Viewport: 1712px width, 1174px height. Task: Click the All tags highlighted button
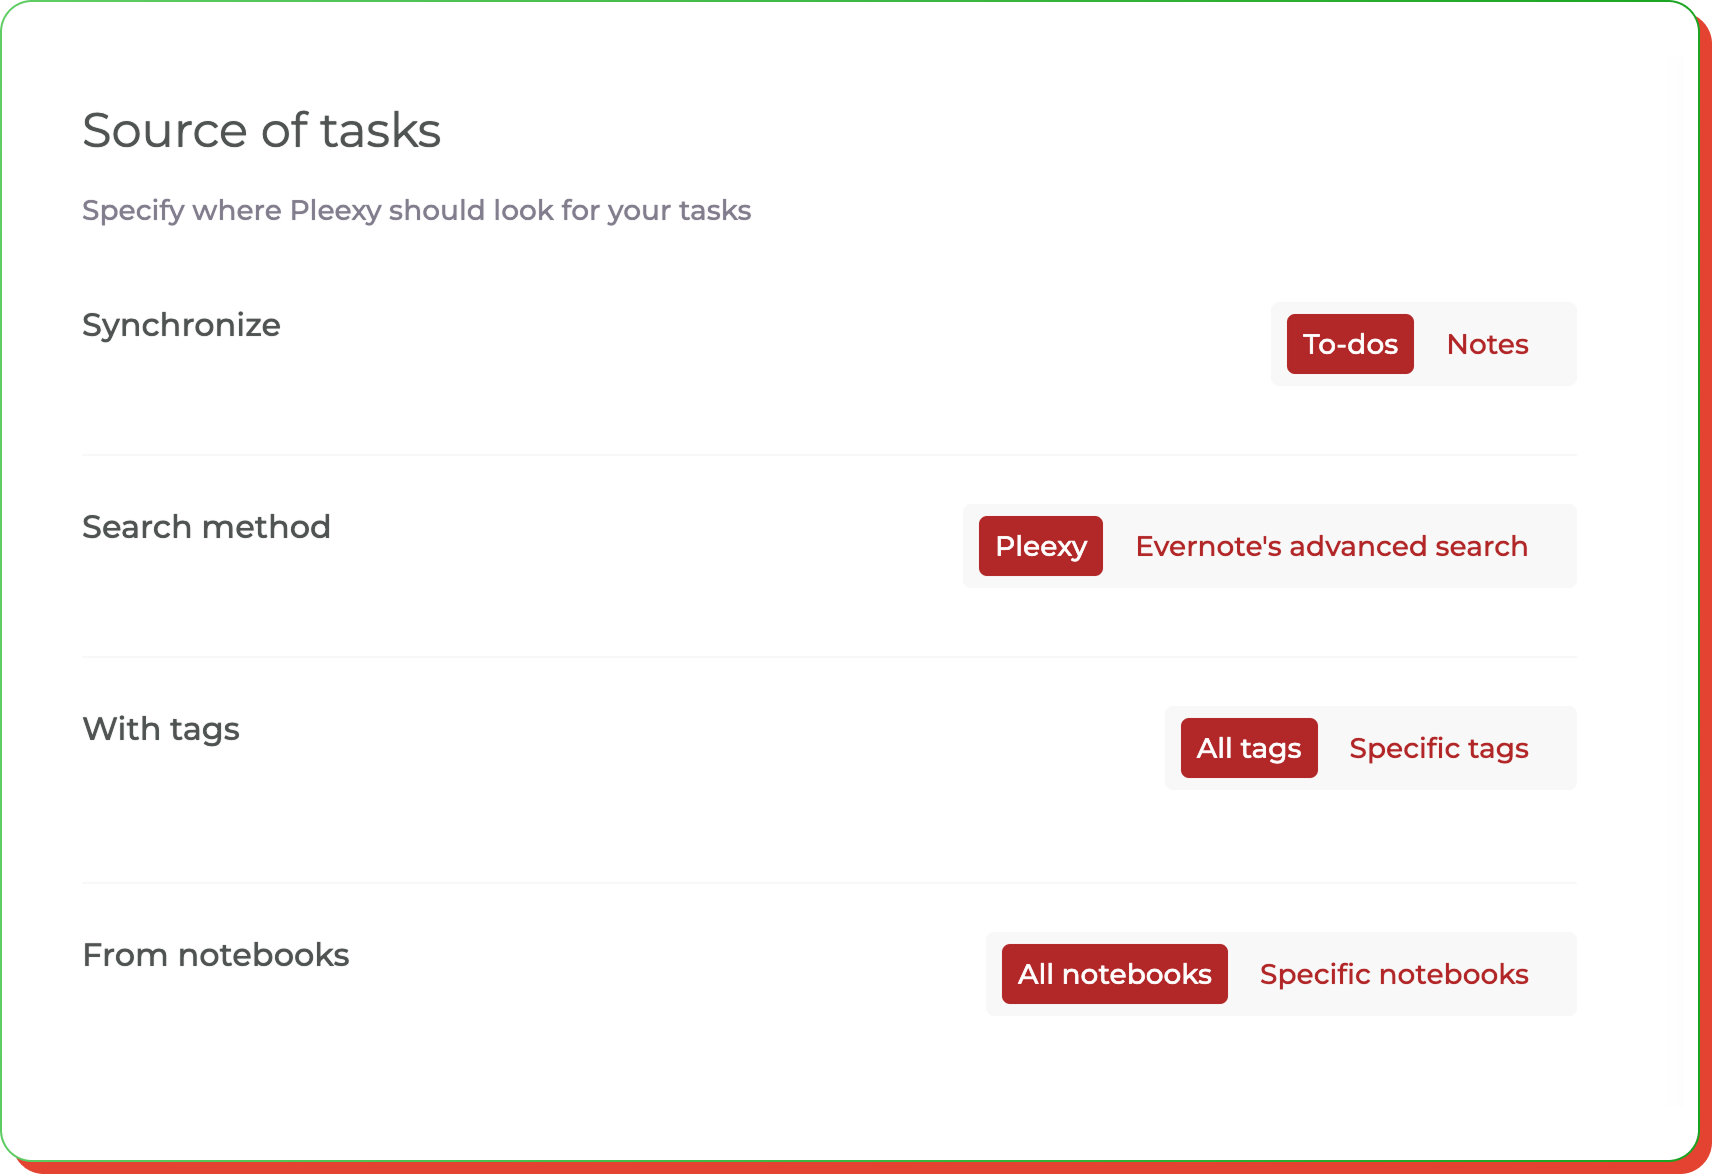pos(1248,747)
